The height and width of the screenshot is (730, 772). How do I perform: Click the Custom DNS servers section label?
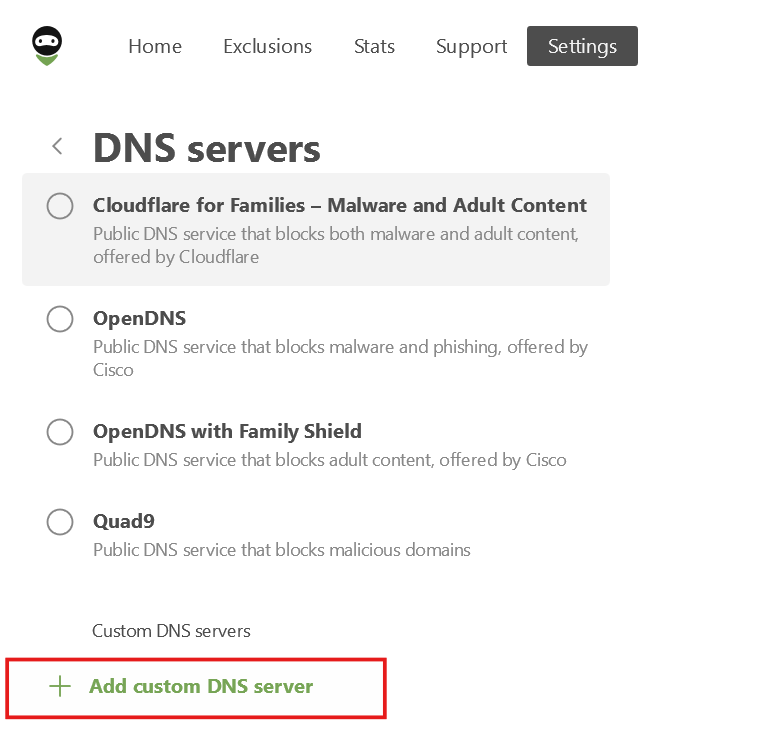pyautogui.click(x=171, y=631)
